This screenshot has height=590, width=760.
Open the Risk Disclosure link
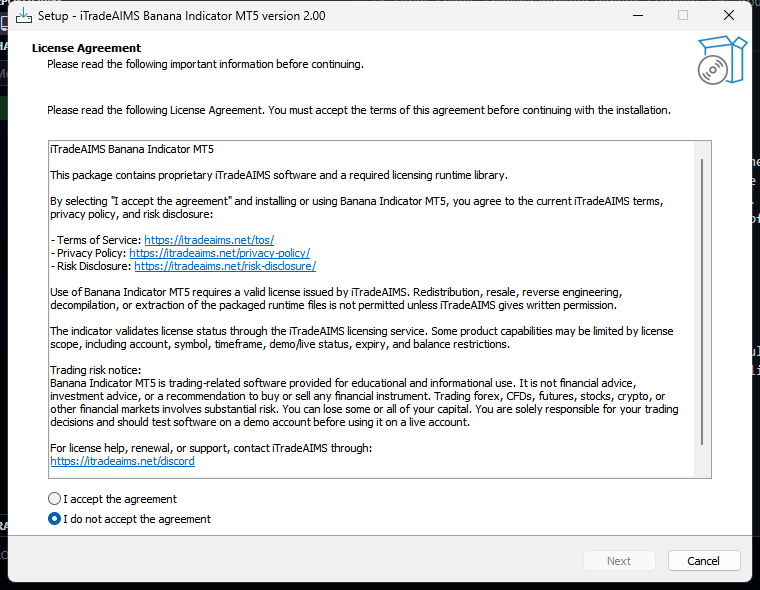pyautogui.click(x=225, y=266)
